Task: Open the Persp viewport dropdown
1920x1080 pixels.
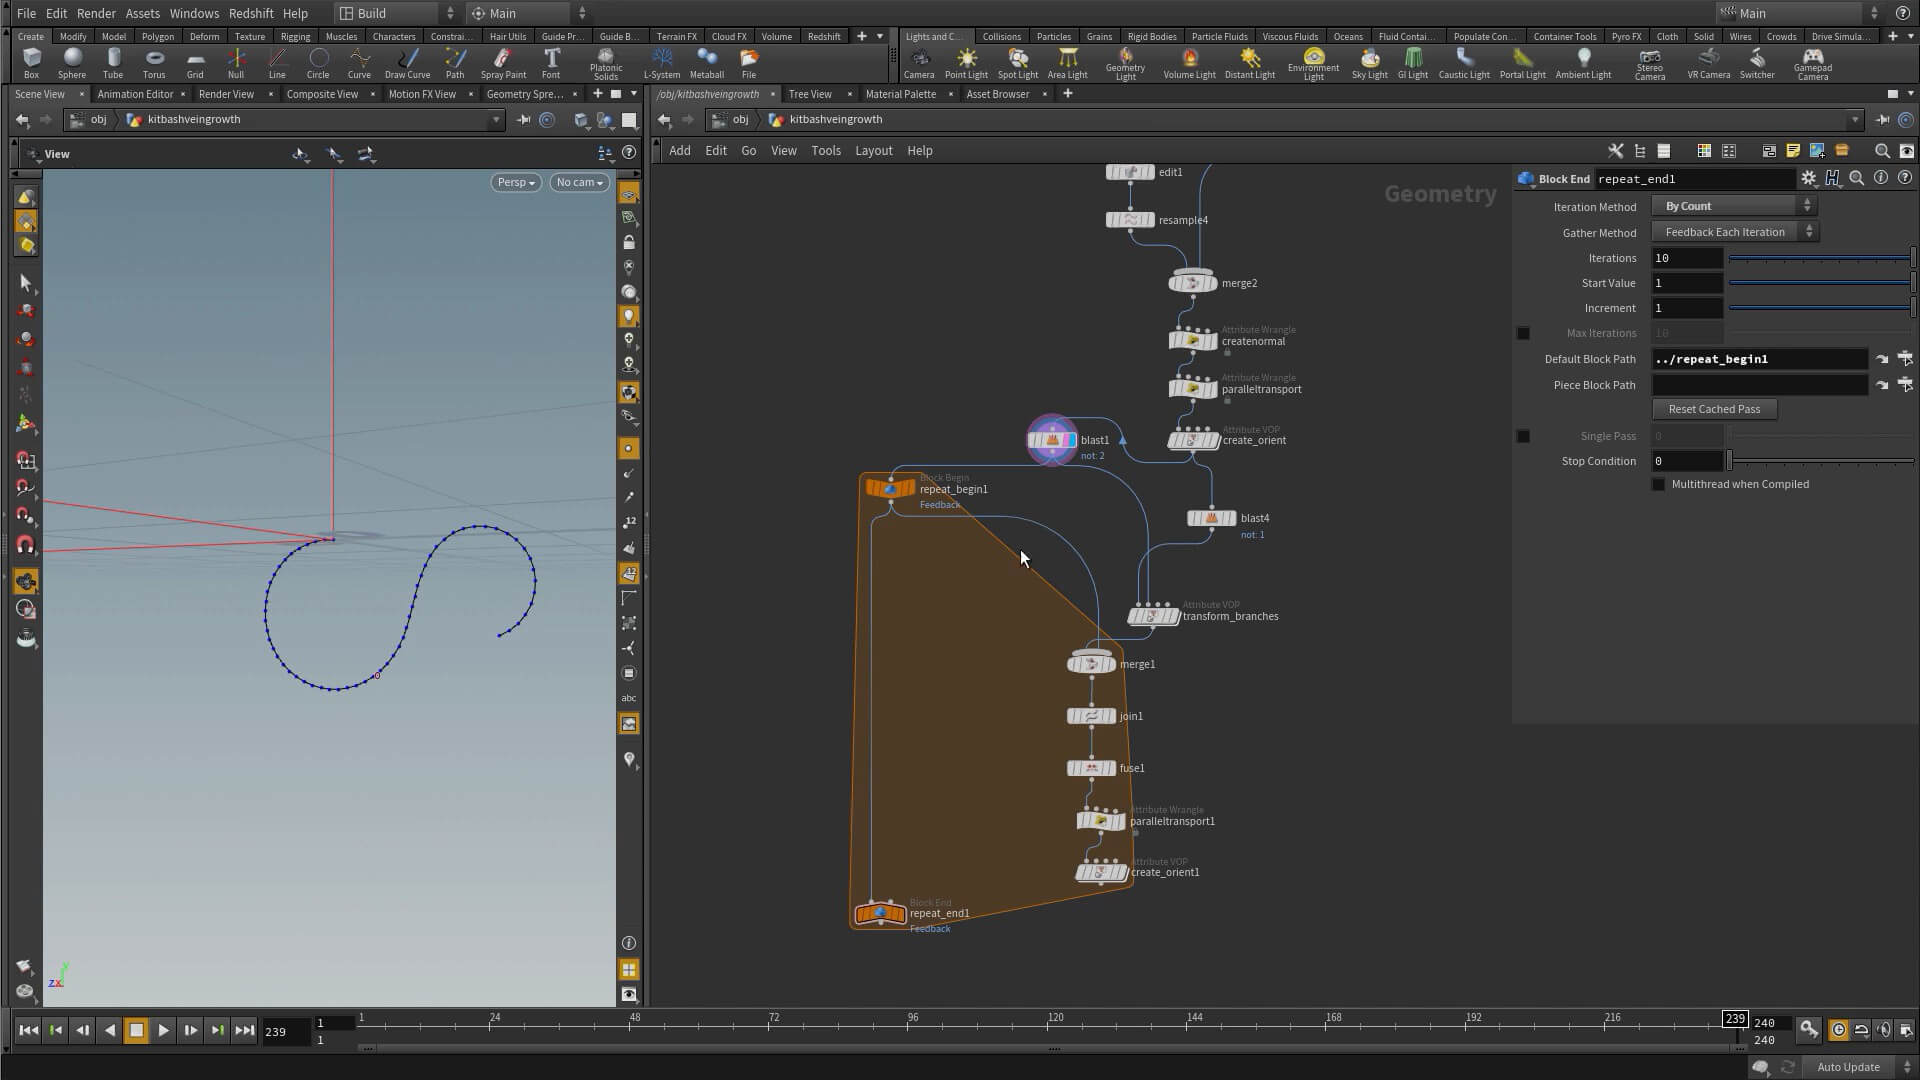Action: (x=516, y=182)
